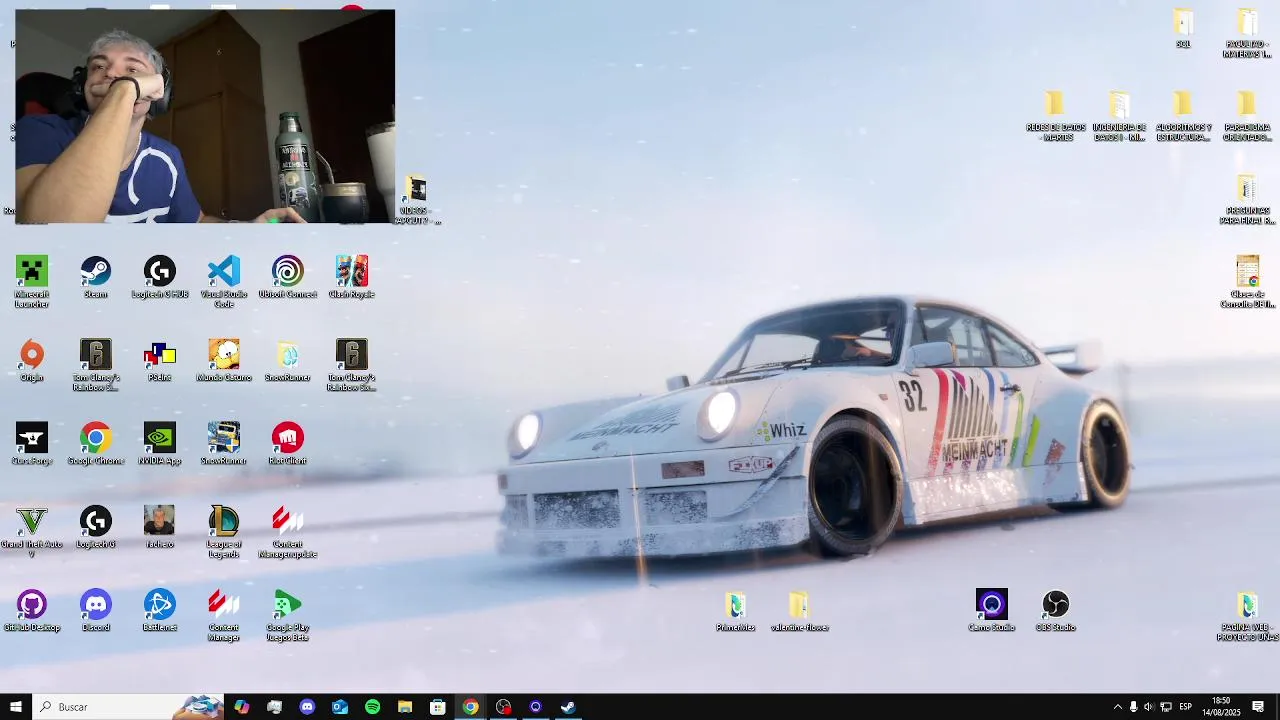This screenshot has height=720, width=1280.
Task: Open Steam from the taskbar
Action: point(568,707)
